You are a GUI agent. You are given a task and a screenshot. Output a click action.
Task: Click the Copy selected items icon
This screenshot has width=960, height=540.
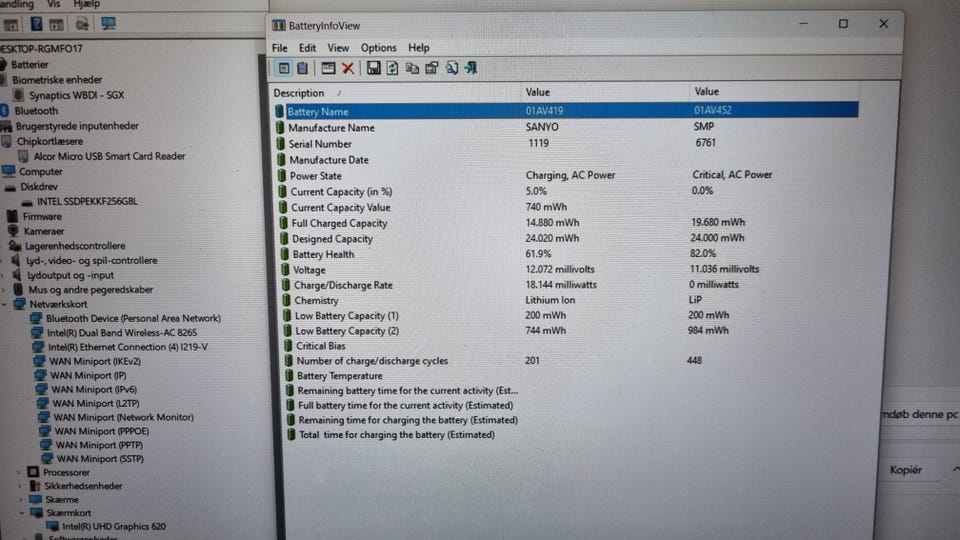pos(412,68)
